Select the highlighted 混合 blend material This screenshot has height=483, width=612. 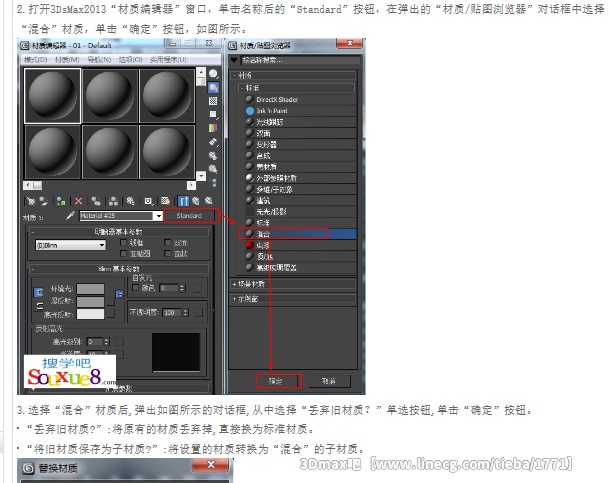298,234
